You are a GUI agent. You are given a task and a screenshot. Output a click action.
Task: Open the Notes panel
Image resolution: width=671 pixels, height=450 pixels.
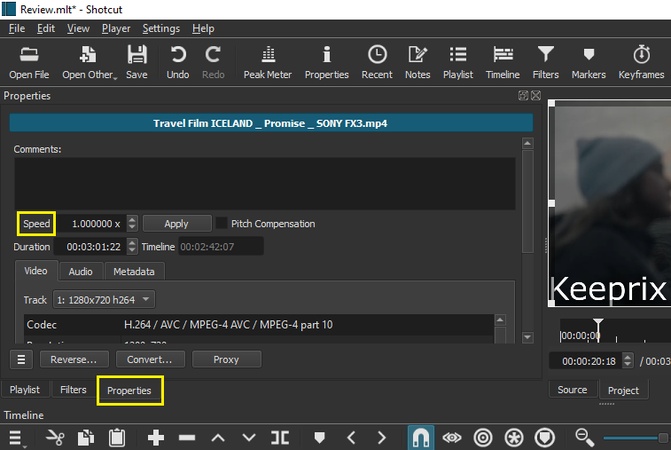pos(418,62)
